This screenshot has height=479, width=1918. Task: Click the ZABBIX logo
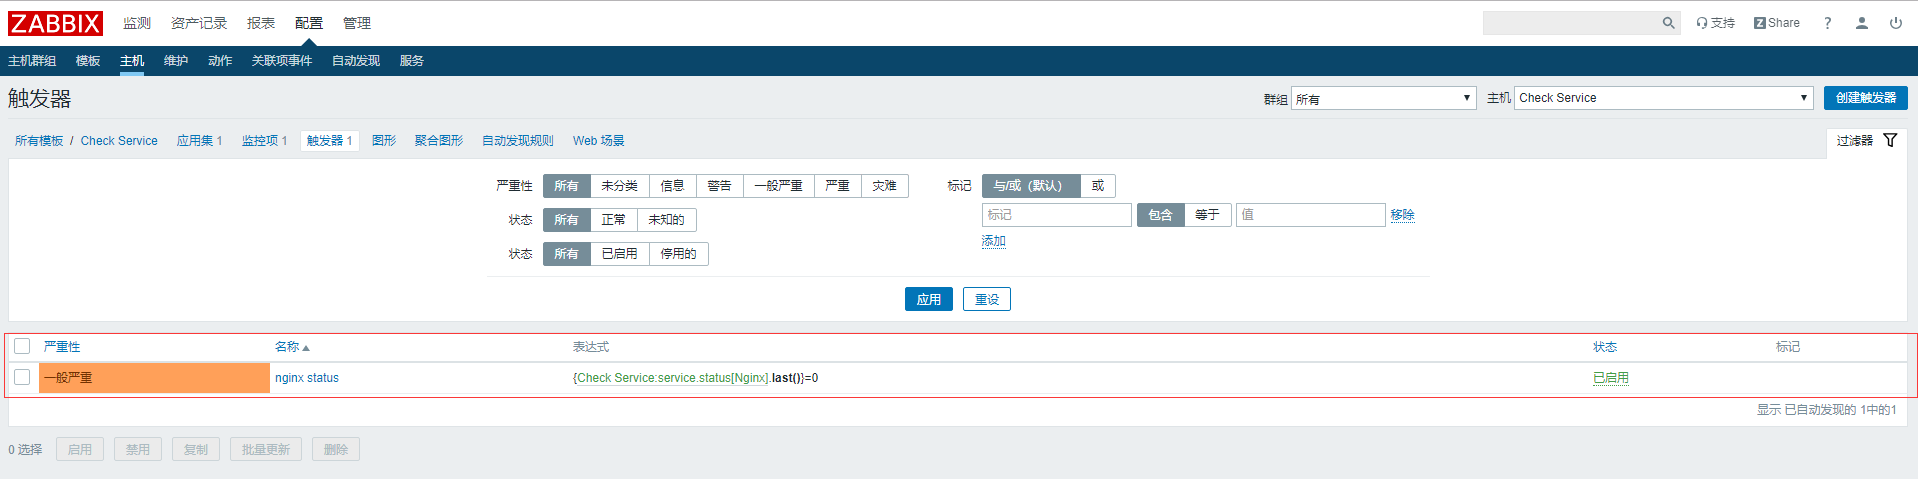(x=55, y=23)
